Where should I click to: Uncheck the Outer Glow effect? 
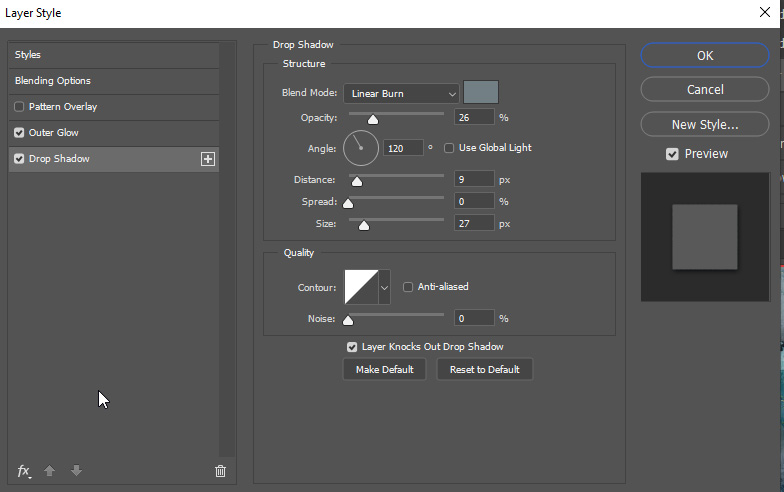click(19, 132)
